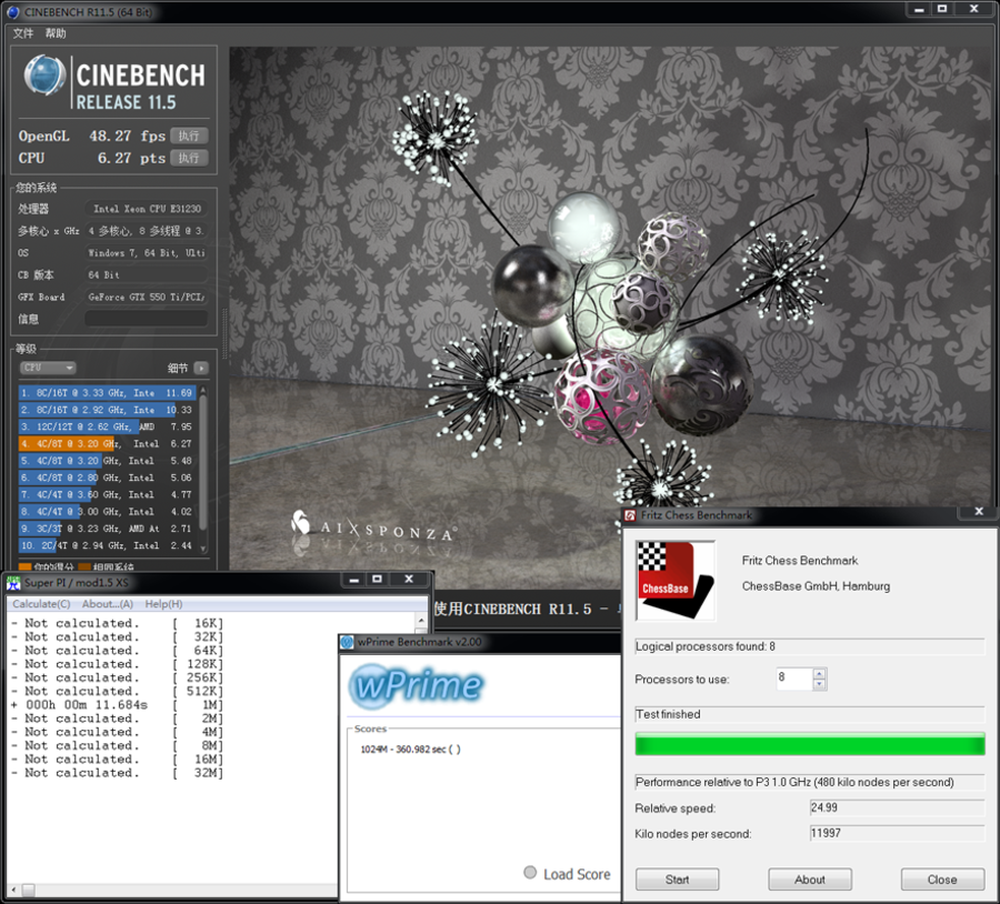
Task: Click the Super PI title bar icon
Action: click(x=14, y=582)
